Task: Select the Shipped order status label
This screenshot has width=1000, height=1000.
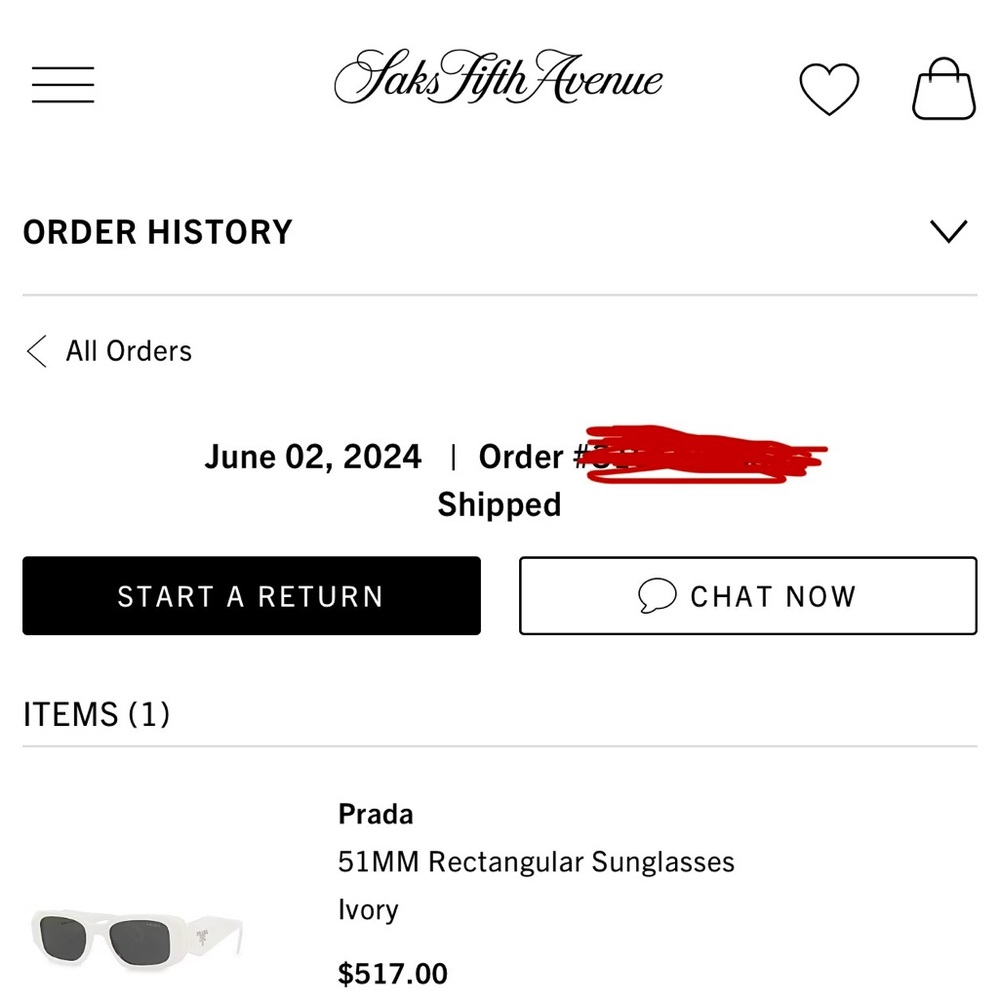Action: pos(499,504)
